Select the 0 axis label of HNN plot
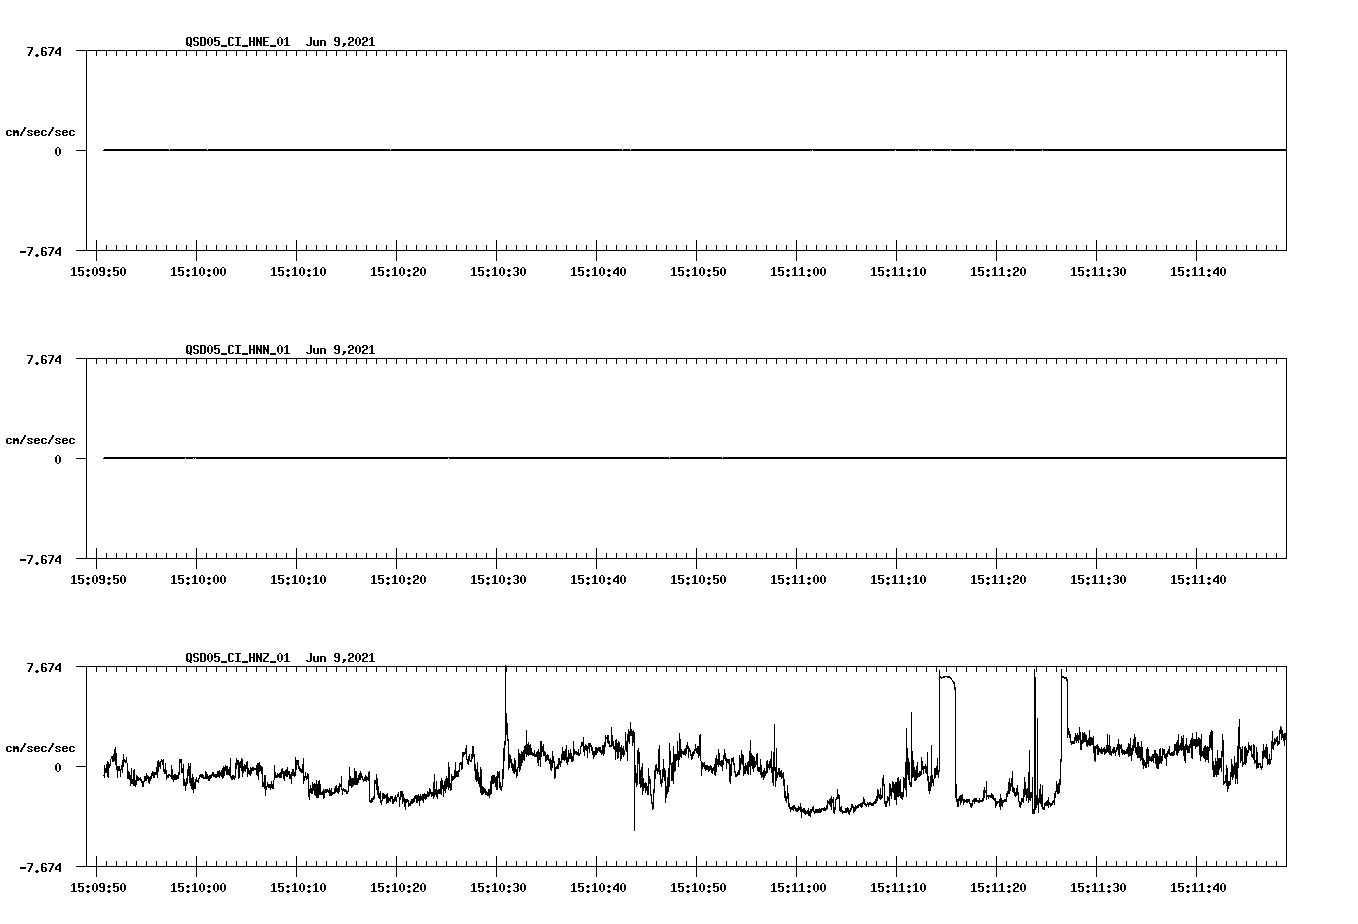This screenshot has width=1358, height=924. [58, 459]
